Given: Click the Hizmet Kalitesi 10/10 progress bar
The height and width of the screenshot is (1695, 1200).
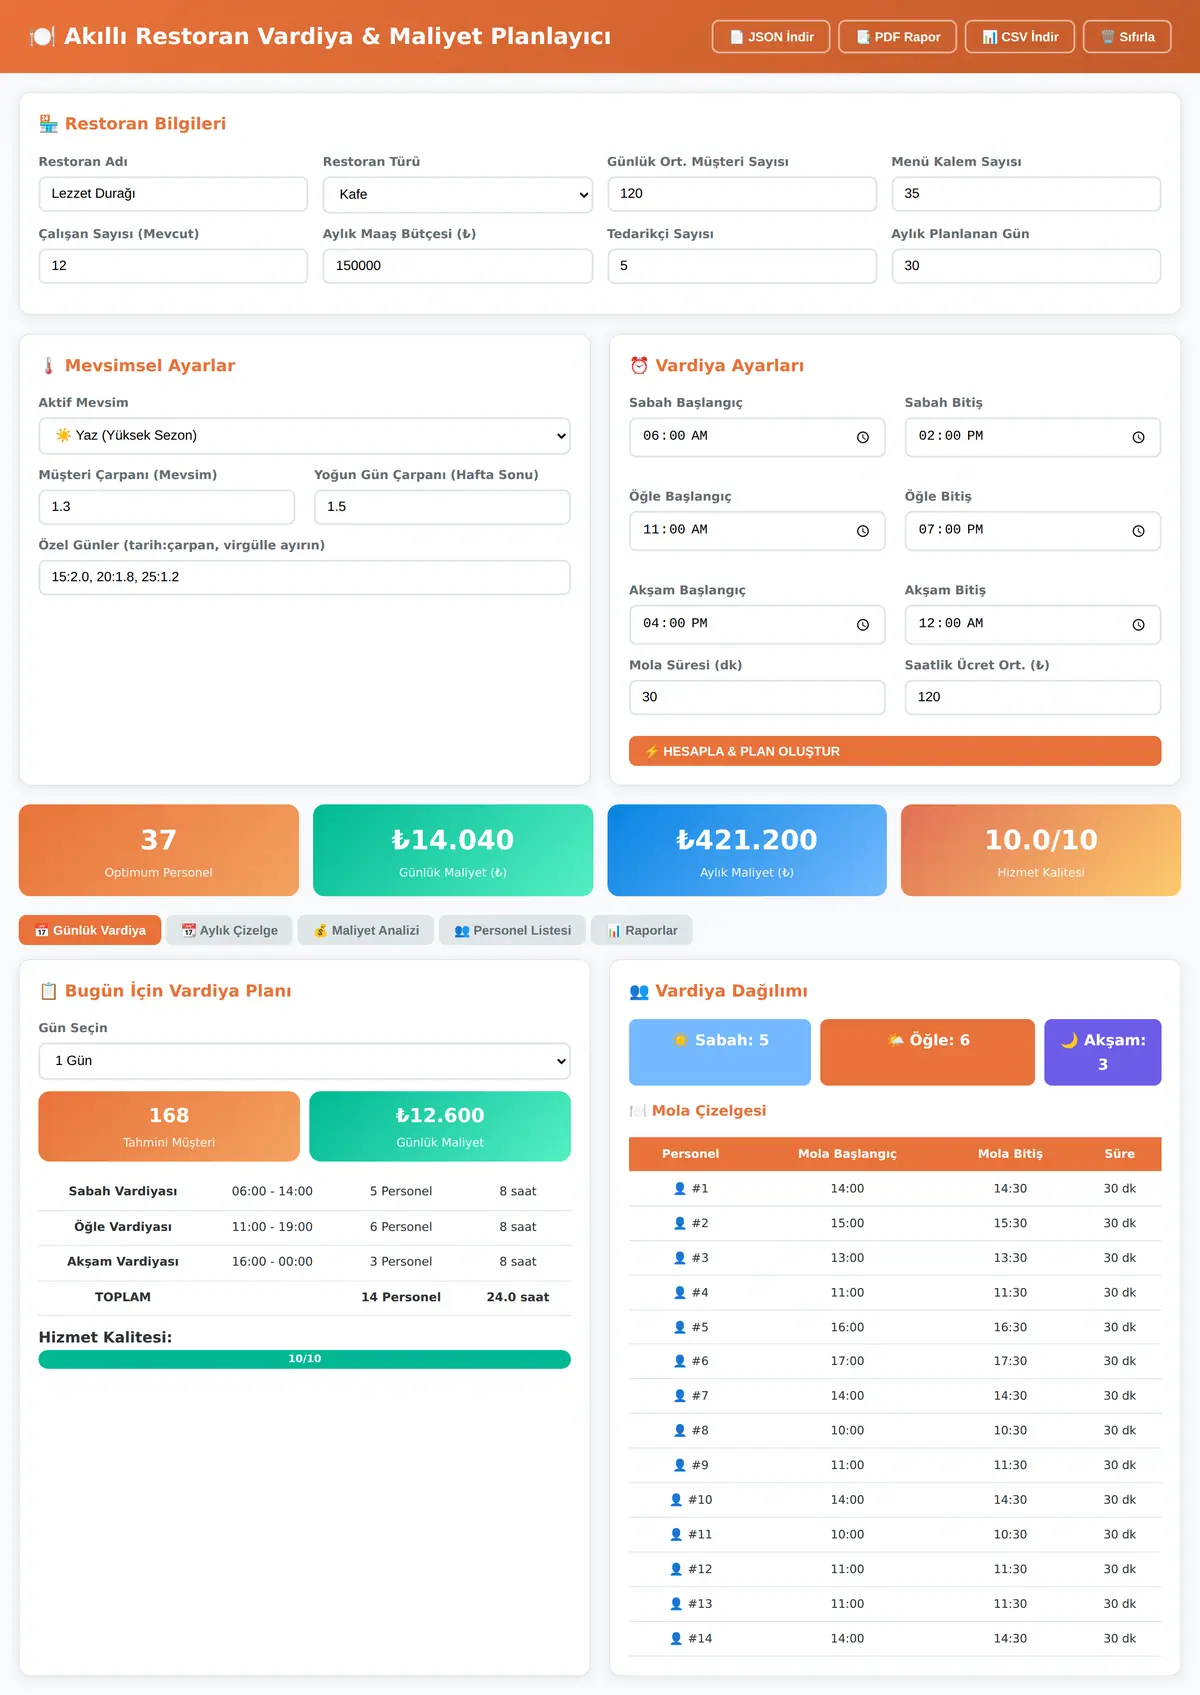Looking at the screenshot, I should pyautogui.click(x=305, y=1359).
